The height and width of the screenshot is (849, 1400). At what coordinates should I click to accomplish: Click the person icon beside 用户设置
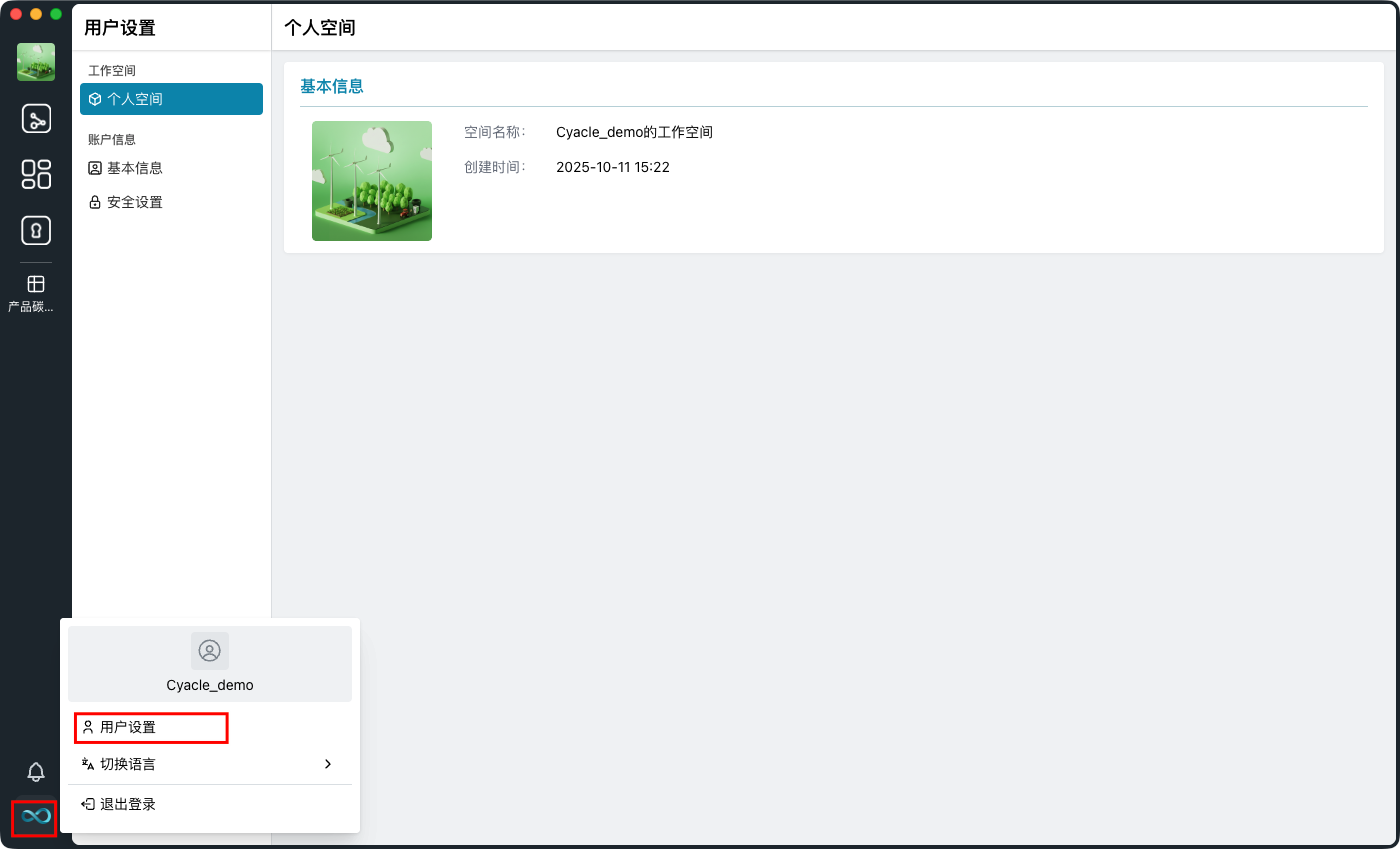87,727
